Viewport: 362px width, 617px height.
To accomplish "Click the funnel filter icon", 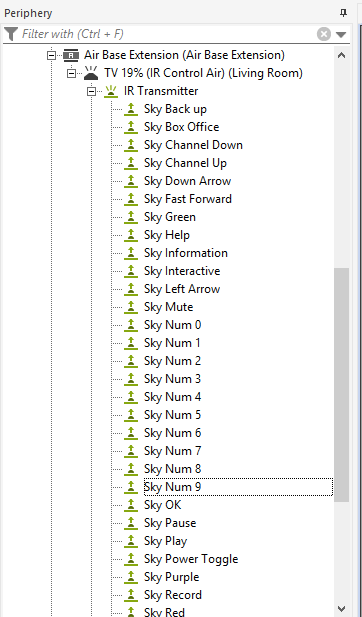I will coord(11,34).
